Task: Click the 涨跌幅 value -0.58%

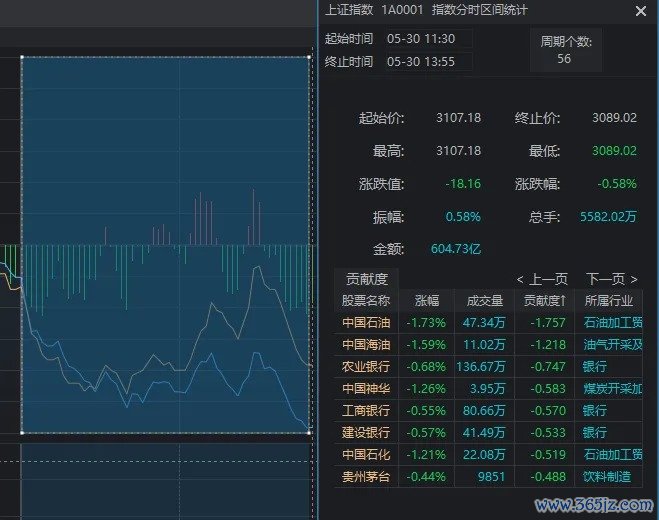Action: [x=617, y=184]
